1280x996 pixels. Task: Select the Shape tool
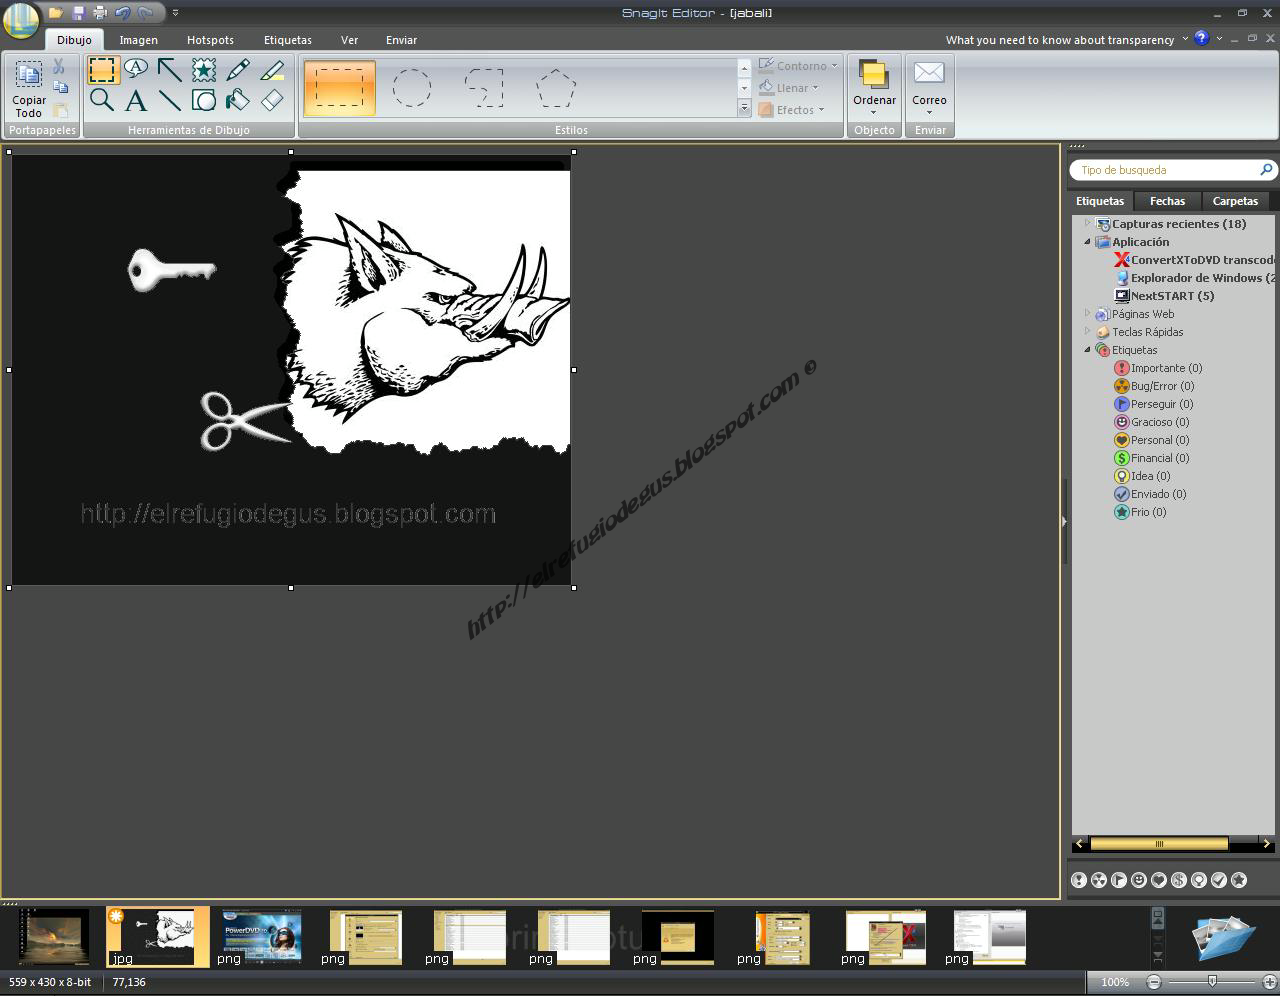pyautogui.click(x=204, y=99)
